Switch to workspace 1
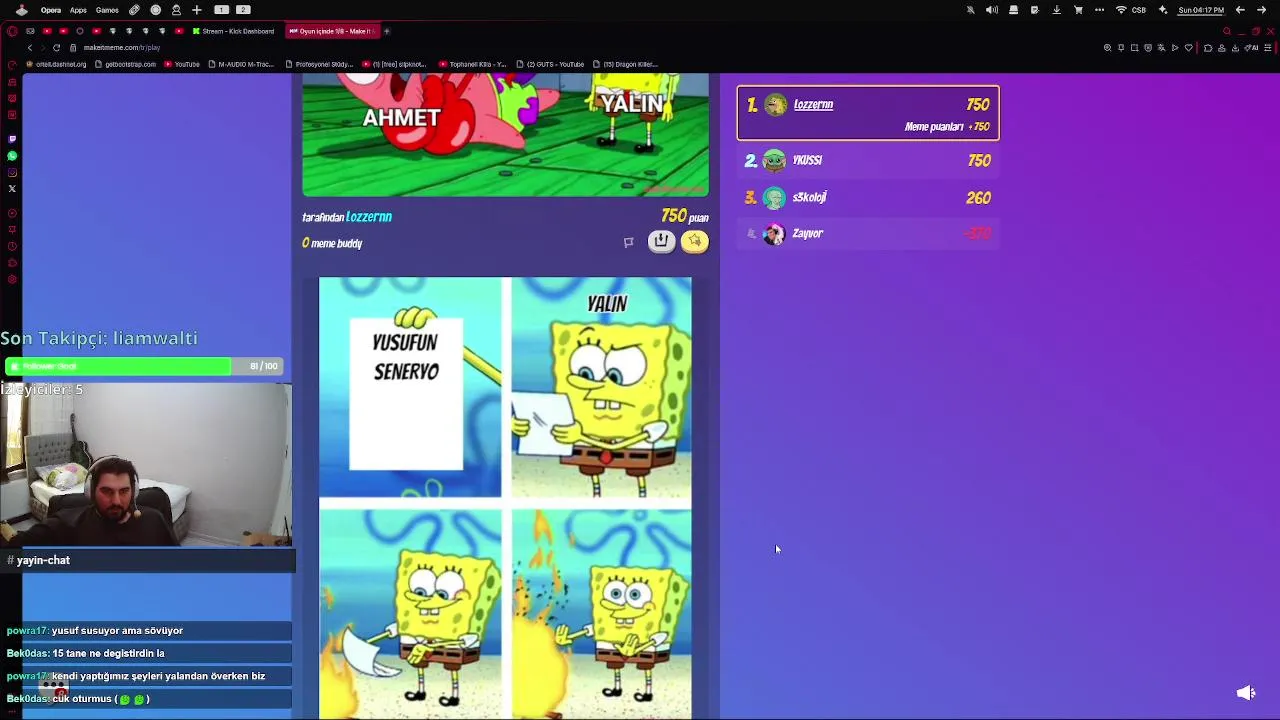This screenshot has height=720, width=1280. pyautogui.click(x=222, y=10)
